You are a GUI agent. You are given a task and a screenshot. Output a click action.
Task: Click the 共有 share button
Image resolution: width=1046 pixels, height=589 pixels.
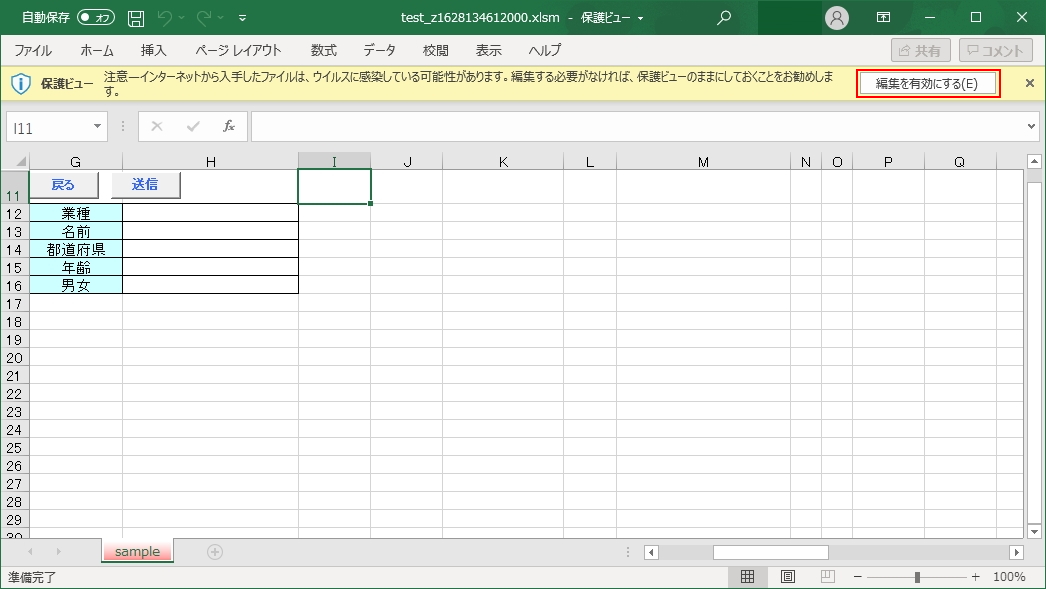tap(921, 51)
